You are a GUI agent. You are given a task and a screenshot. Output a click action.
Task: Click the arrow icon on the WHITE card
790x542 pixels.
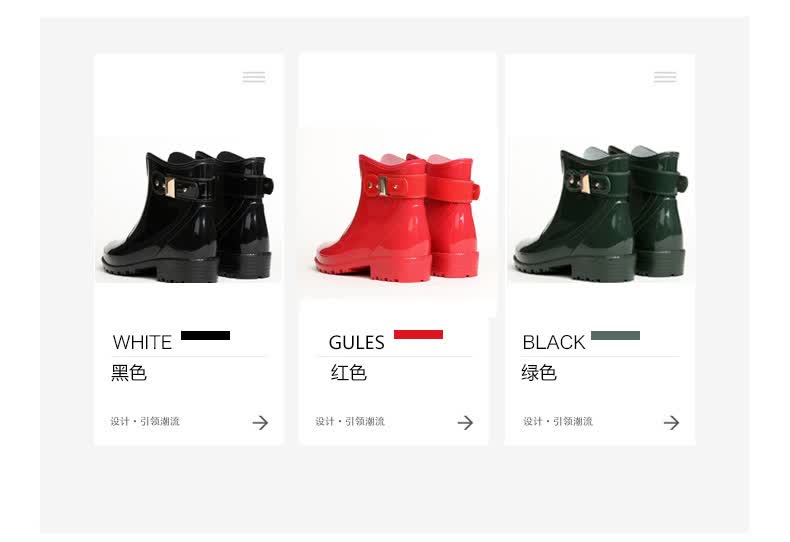coord(260,422)
